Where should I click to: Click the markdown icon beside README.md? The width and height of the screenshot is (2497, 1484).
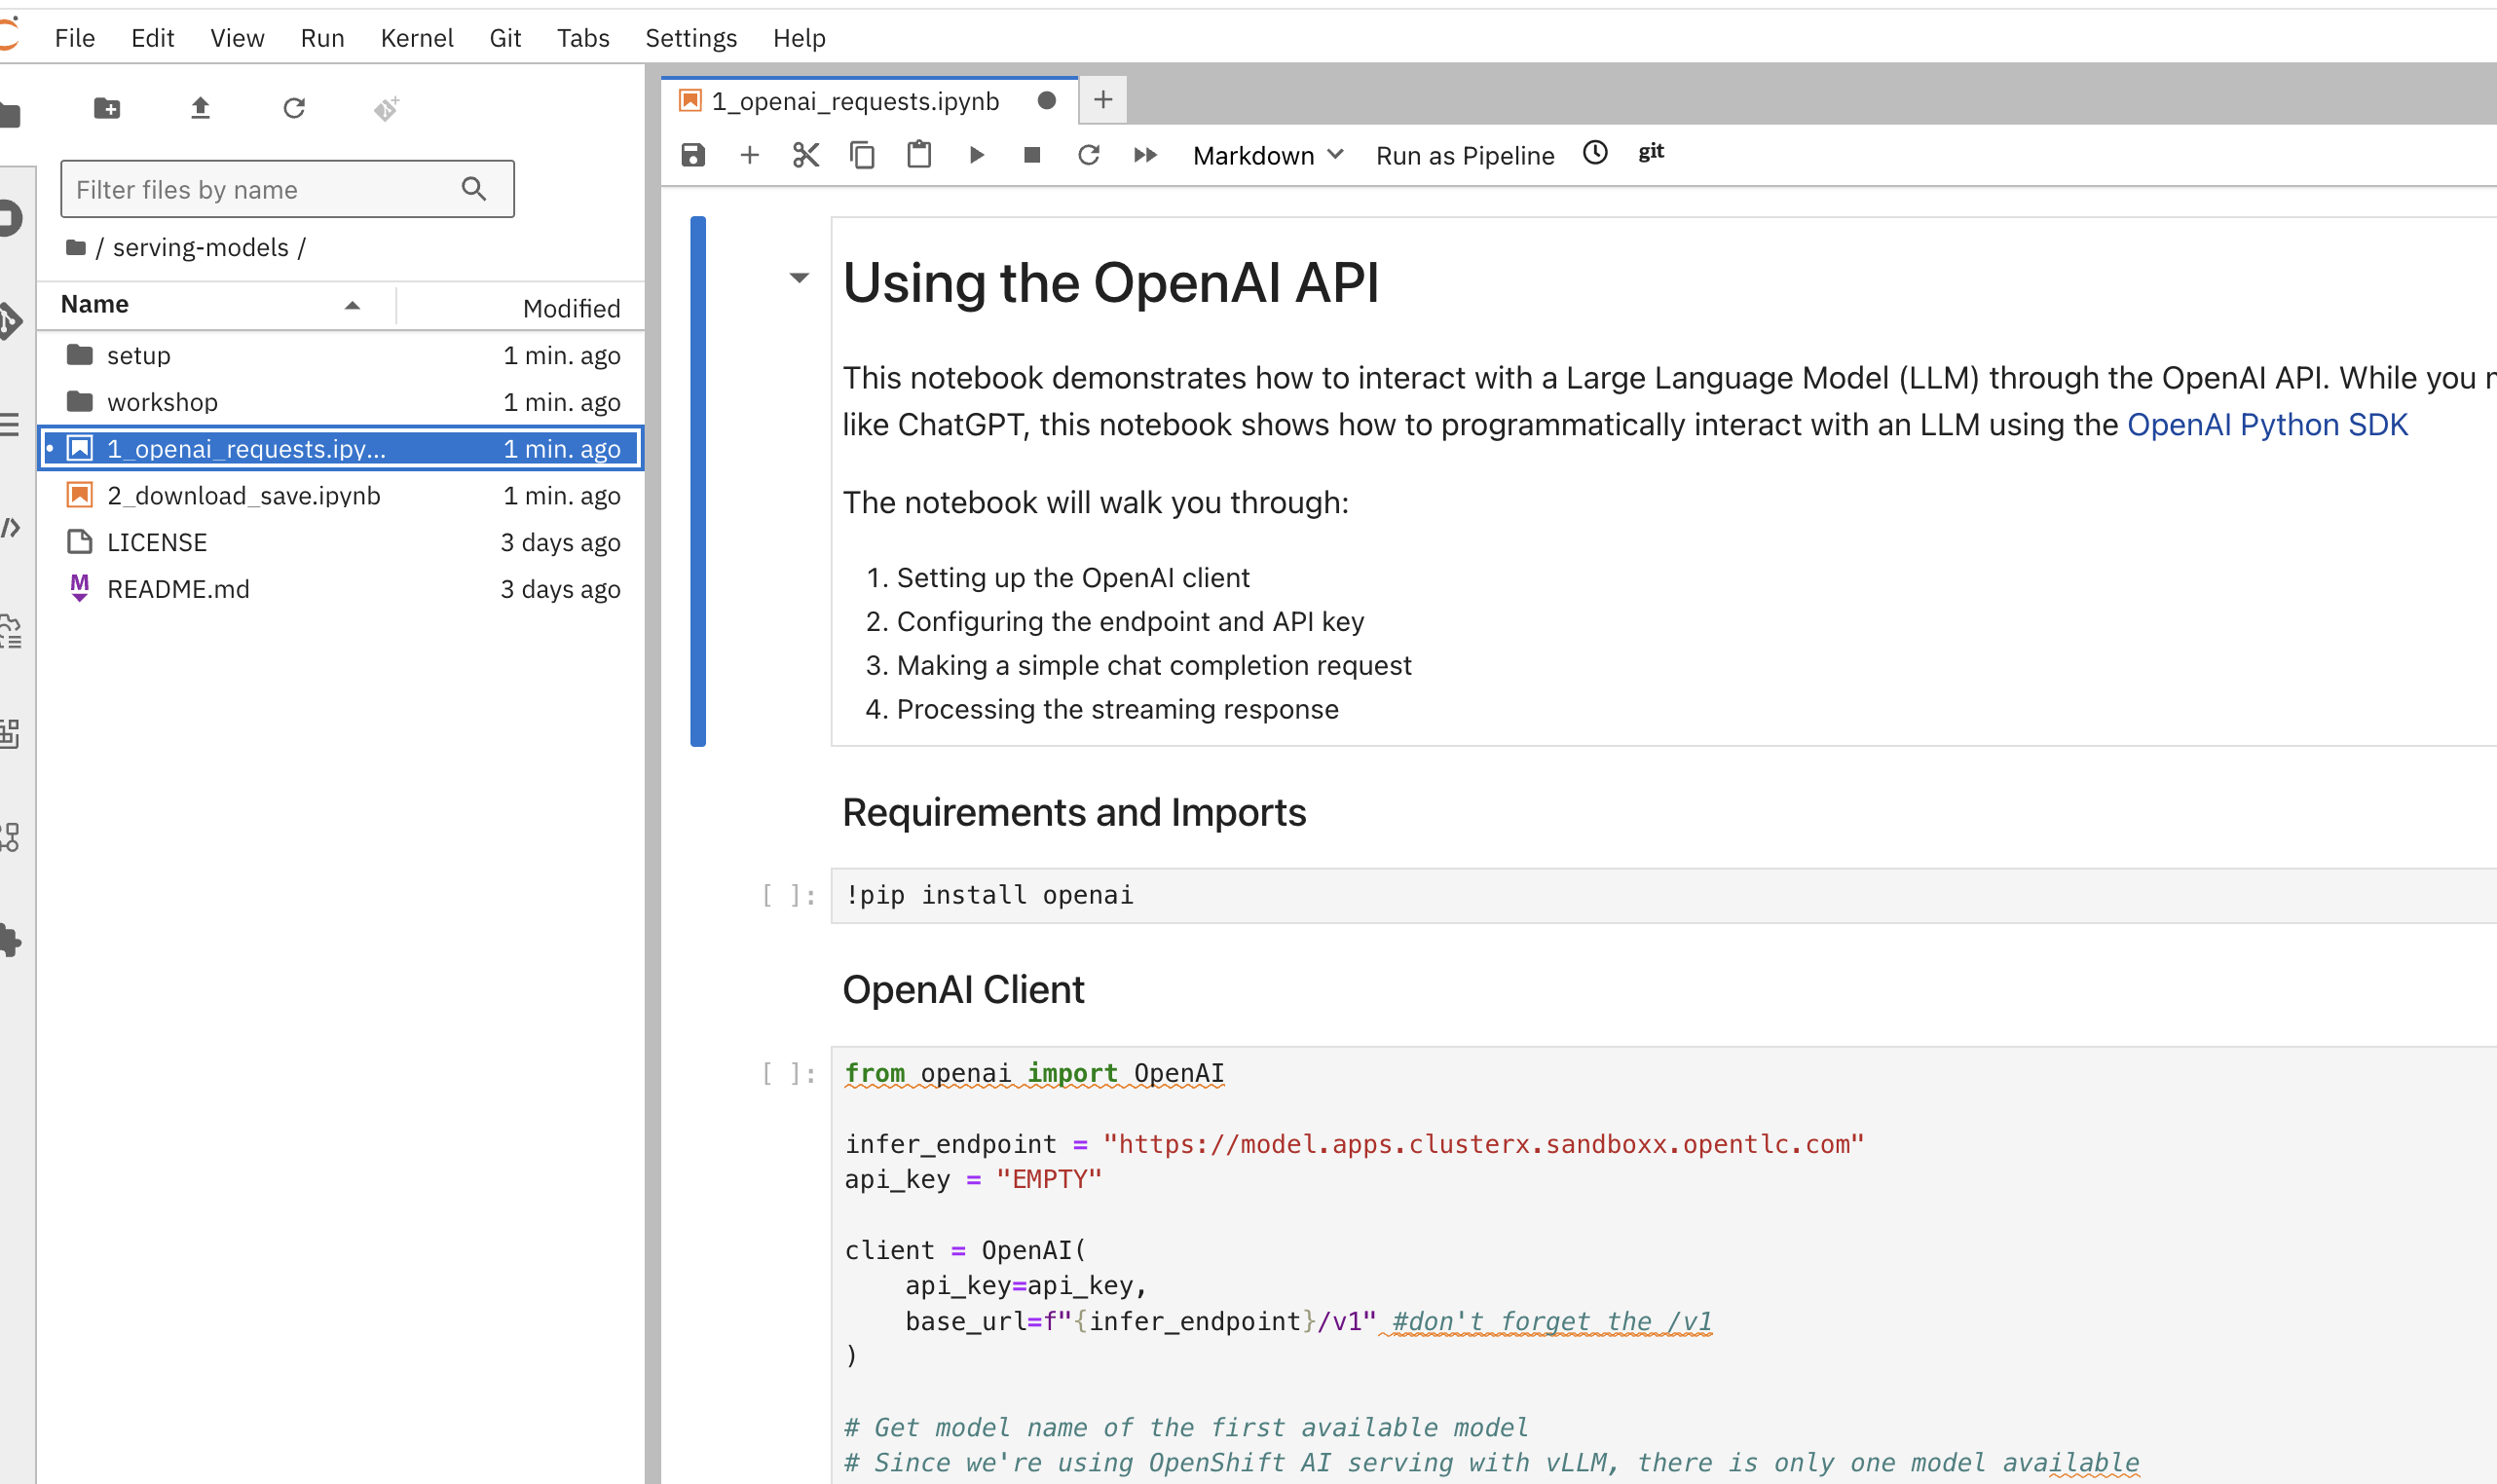80,588
